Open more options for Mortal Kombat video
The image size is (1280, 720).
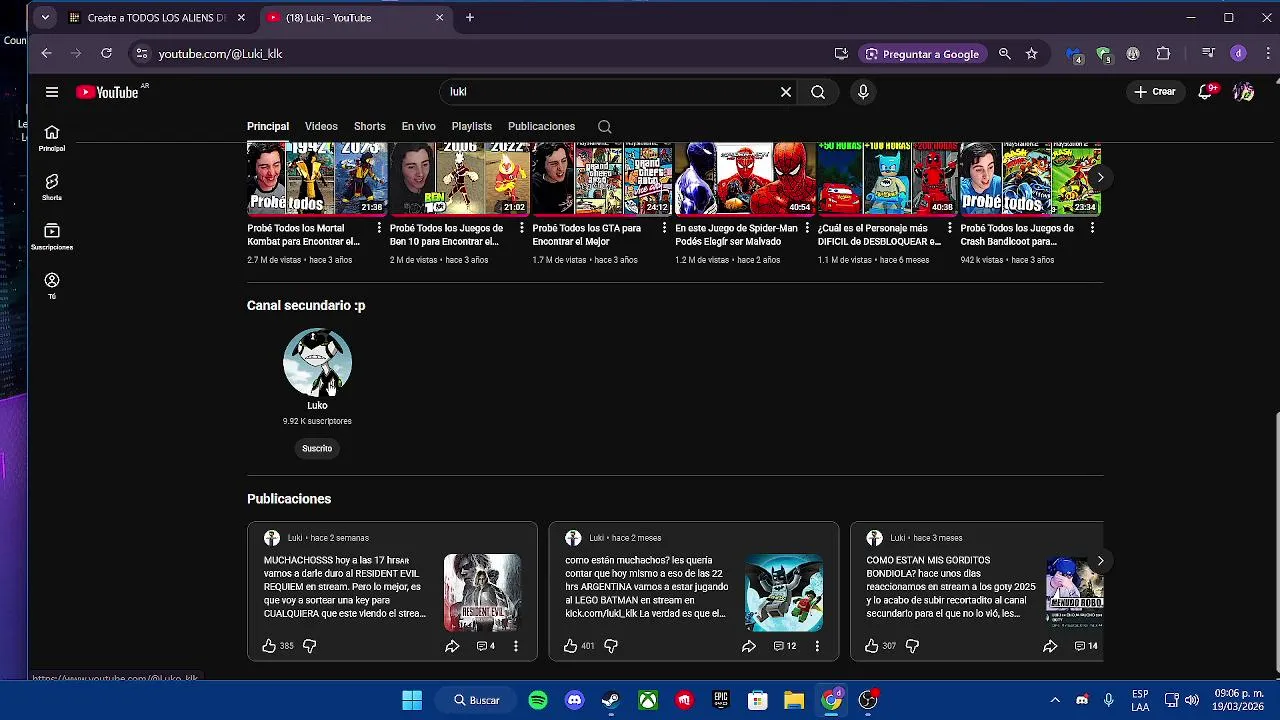point(379,228)
